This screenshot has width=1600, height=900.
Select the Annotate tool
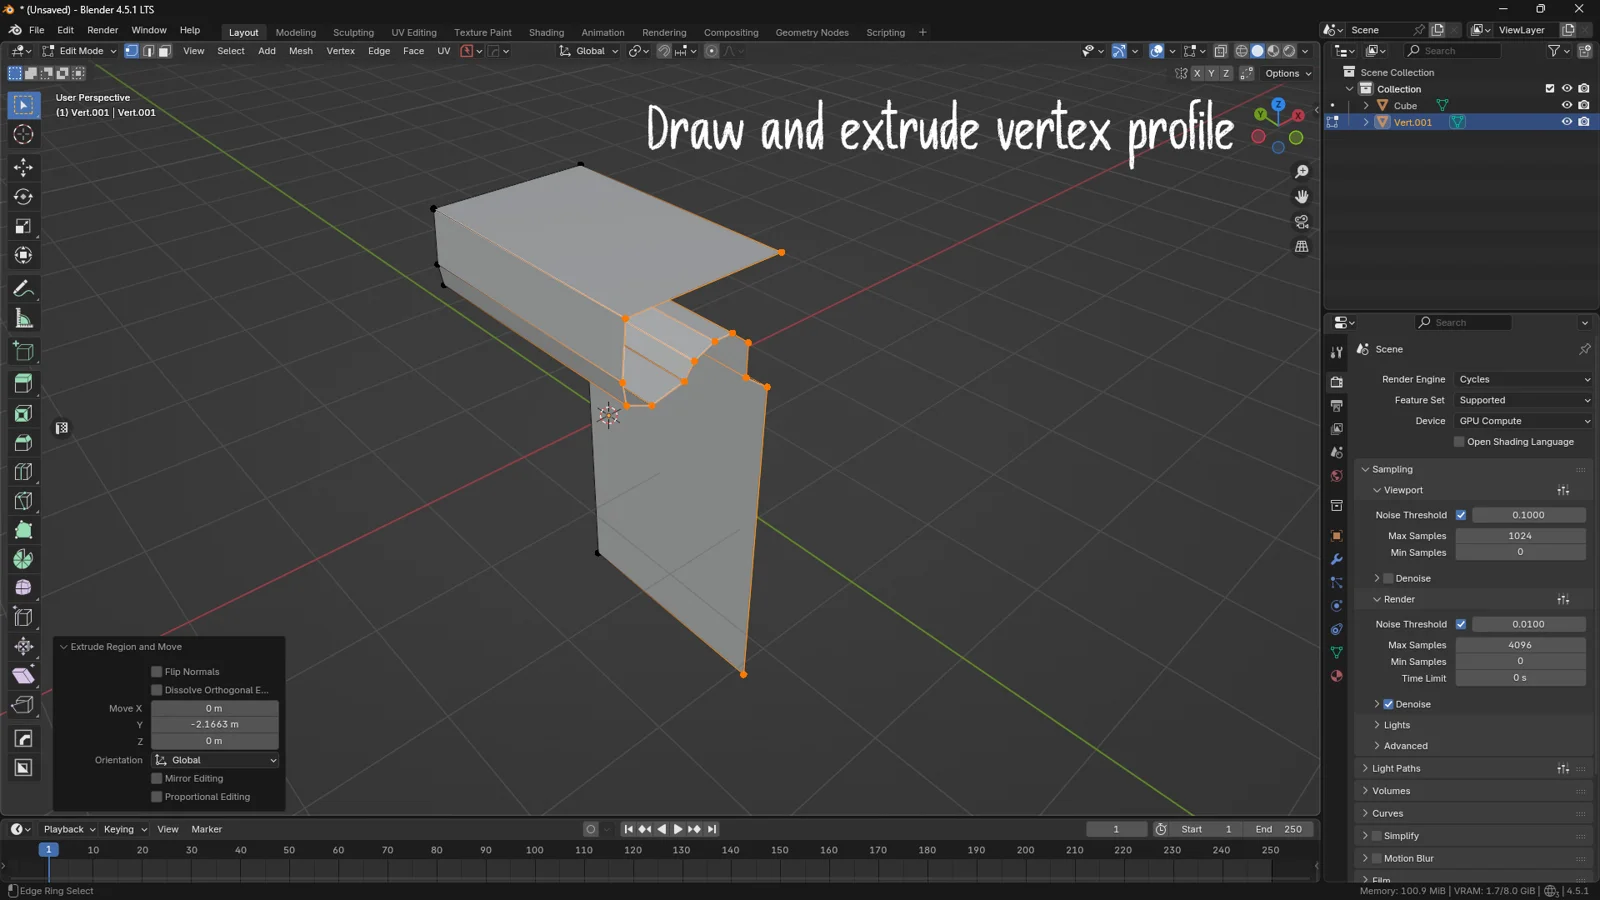pyautogui.click(x=23, y=289)
